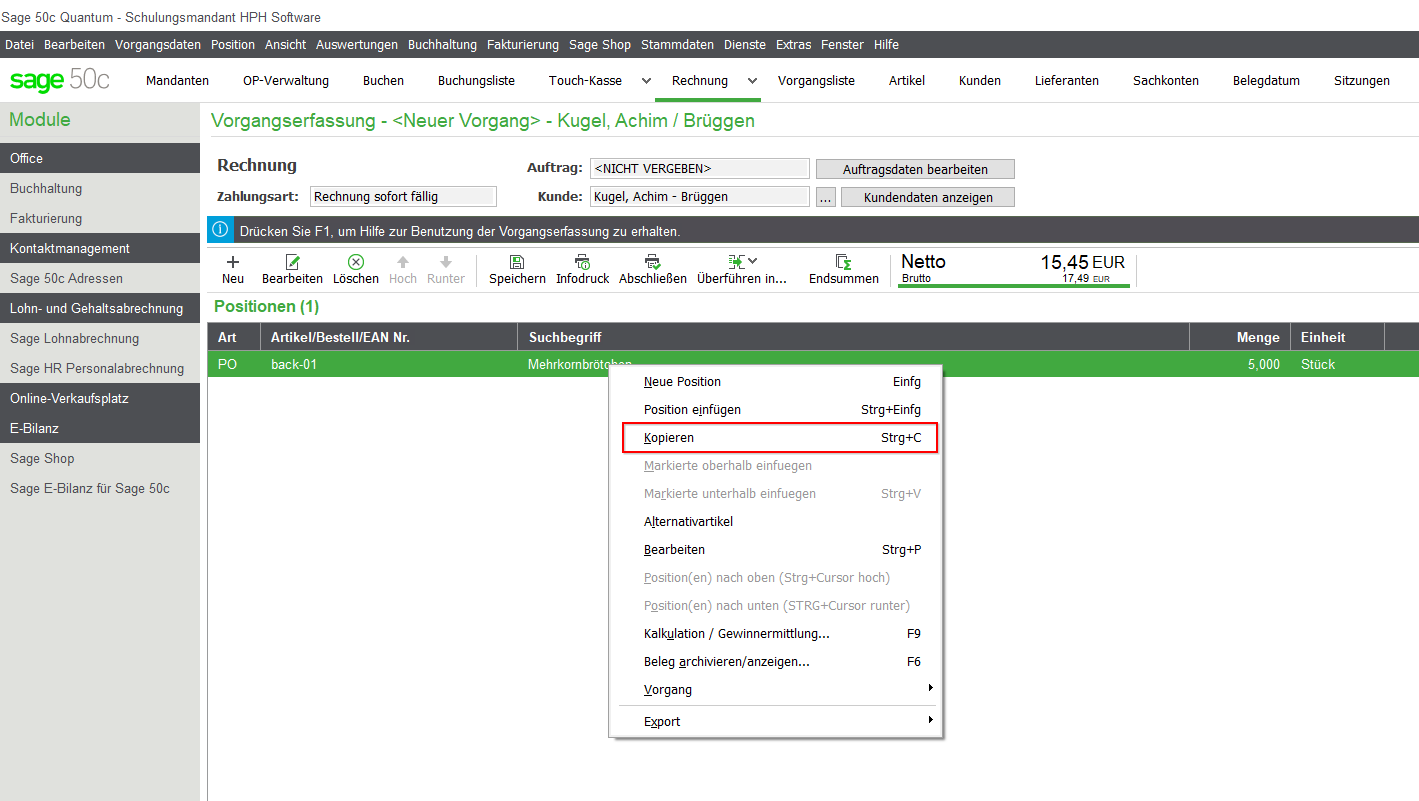
Task: Click Auftragsdaten bearbeiten button
Action: [915, 169]
